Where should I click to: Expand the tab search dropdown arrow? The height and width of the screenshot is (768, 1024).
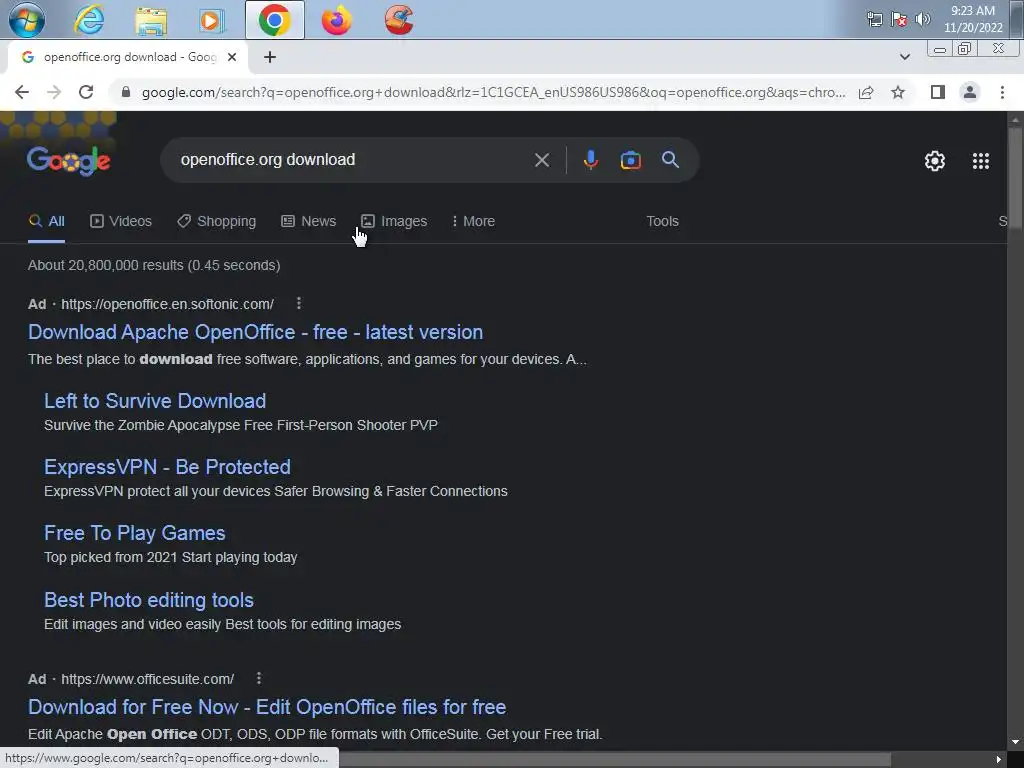click(904, 57)
